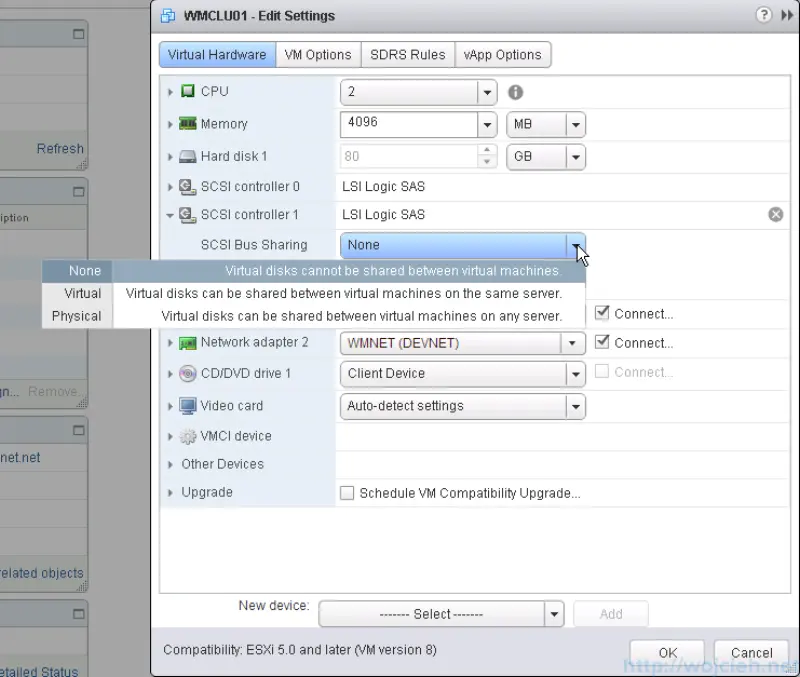
Task: Click the Video card monitor icon
Action: tap(187, 406)
